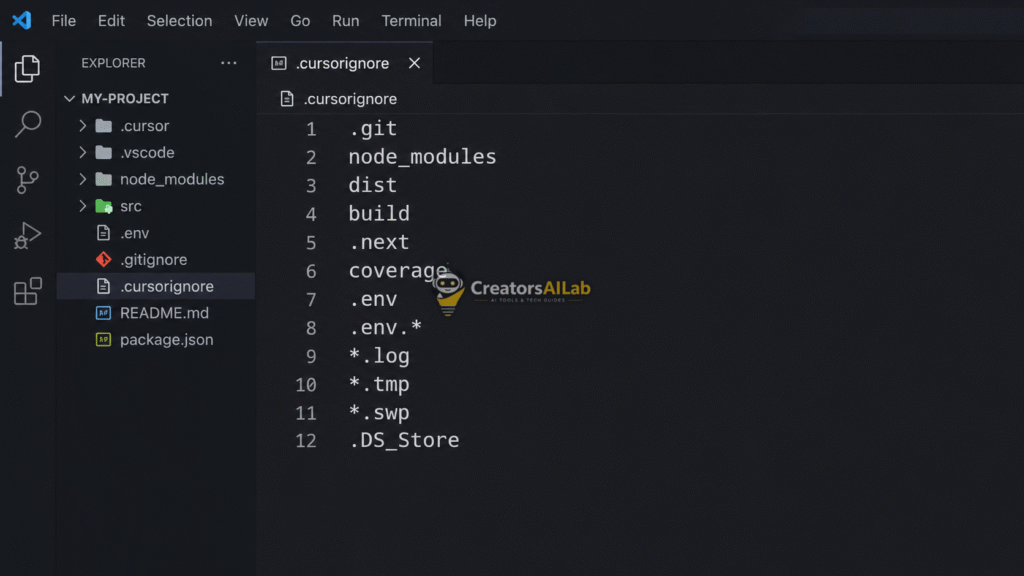This screenshot has height=576, width=1024.
Task: Click the red git icon of .gitignore
Action: (103, 259)
